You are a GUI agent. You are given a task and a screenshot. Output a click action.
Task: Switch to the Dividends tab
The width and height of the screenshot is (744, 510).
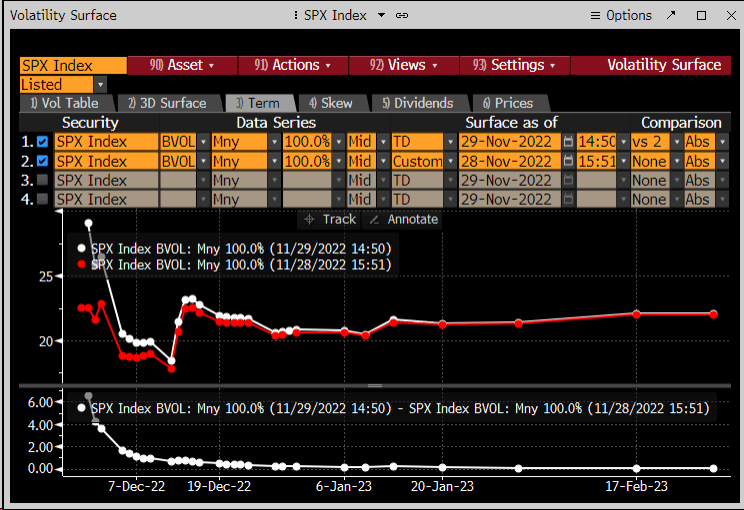[418, 103]
